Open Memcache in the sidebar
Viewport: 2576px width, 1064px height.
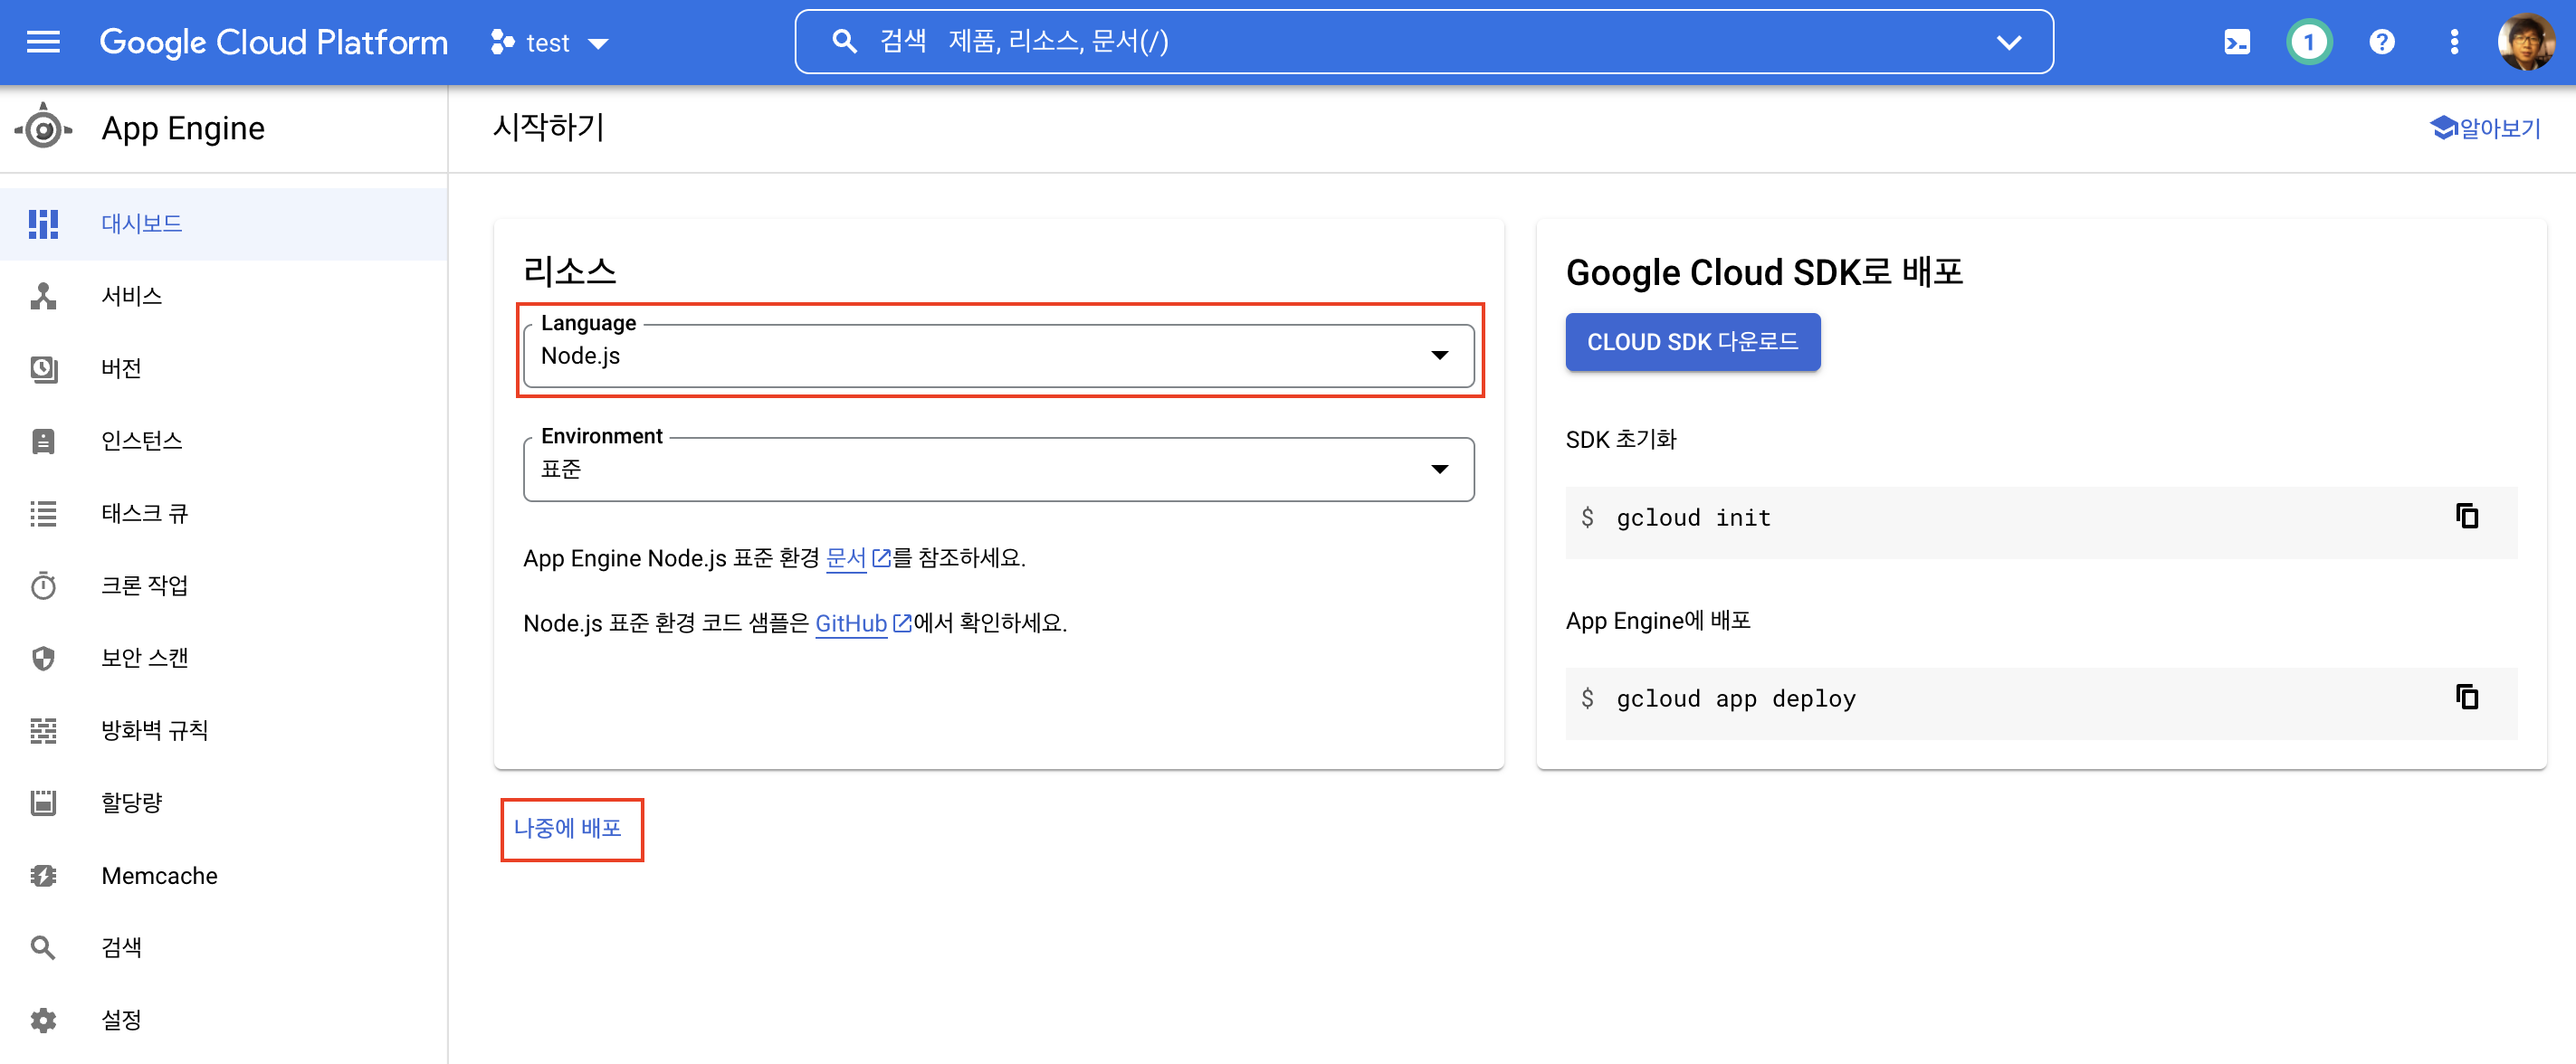tap(159, 875)
